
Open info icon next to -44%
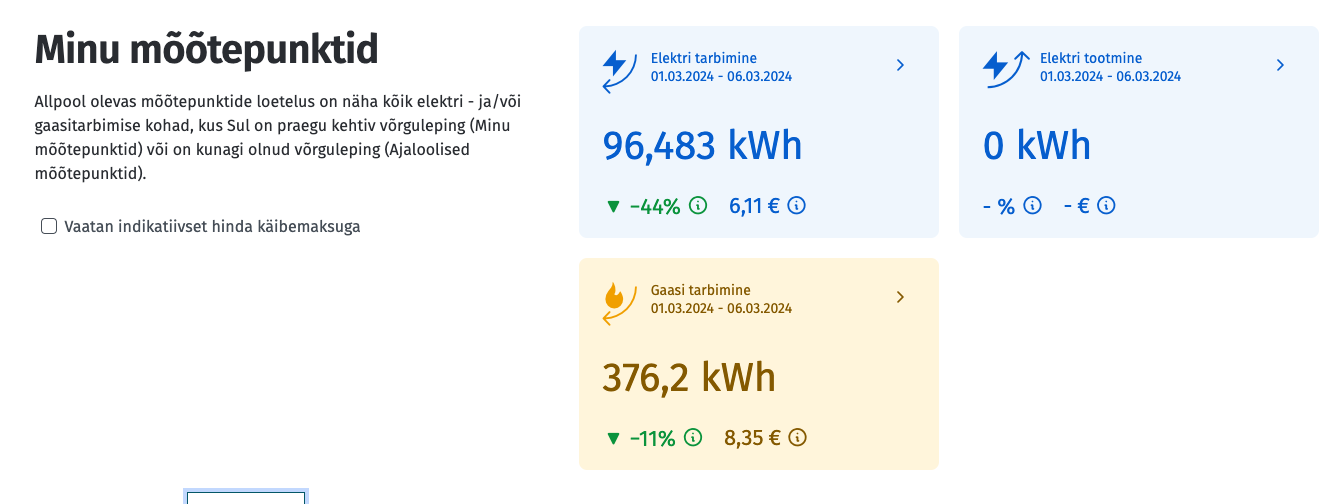pos(698,205)
